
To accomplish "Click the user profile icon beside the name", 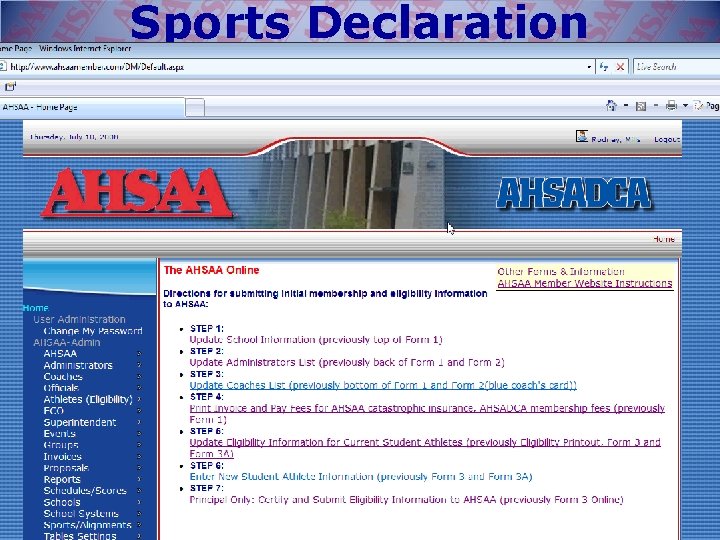I will pos(582,136).
